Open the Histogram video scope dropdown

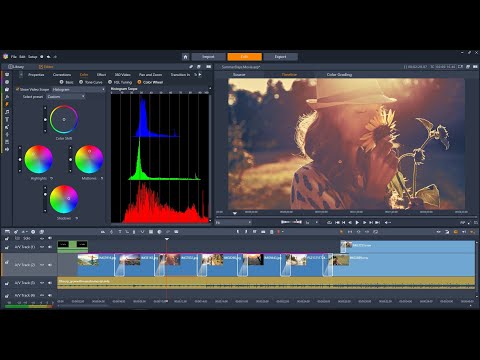tap(78, 89)
